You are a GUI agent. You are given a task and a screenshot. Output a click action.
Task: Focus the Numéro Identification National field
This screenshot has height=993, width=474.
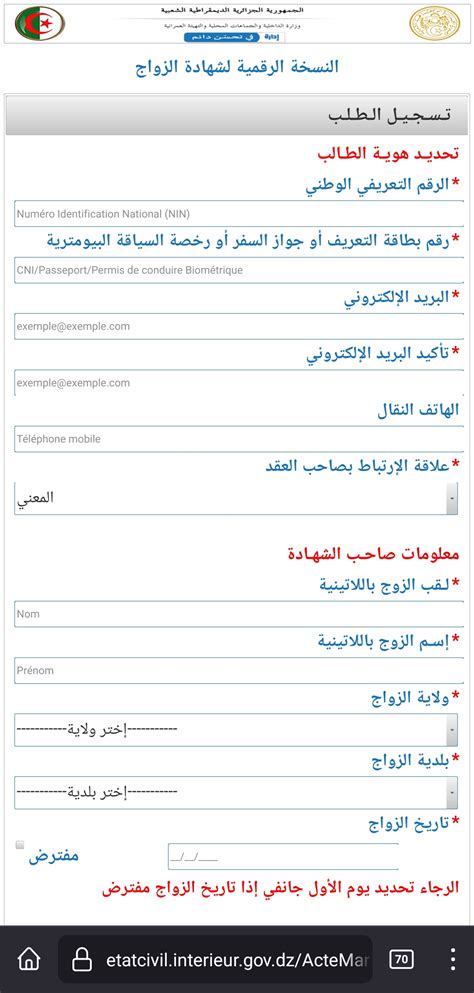pos(238,213)
